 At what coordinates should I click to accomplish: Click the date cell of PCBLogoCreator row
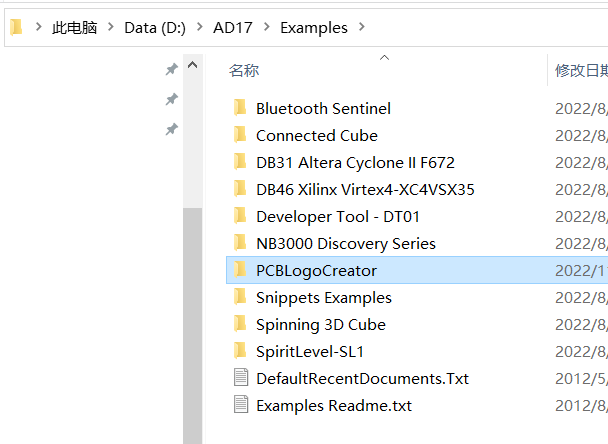click(581, 271)
